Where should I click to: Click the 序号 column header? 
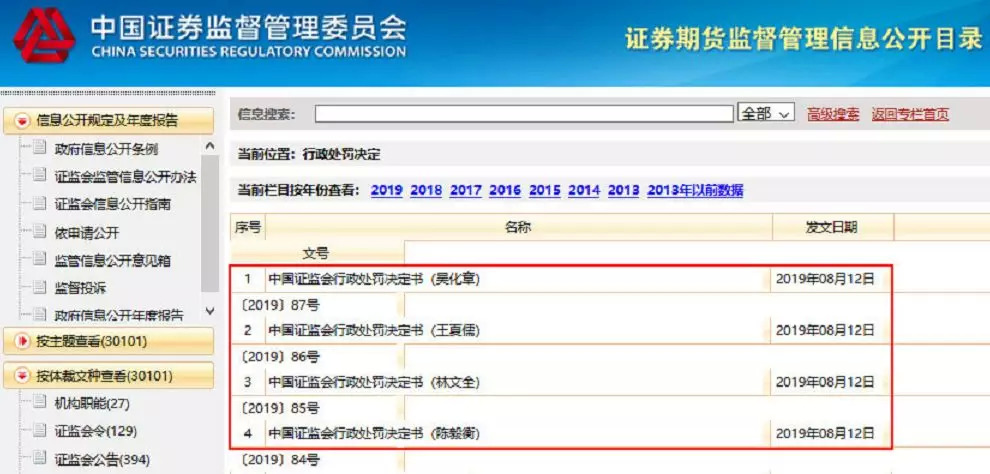click(x=248, y=227)
